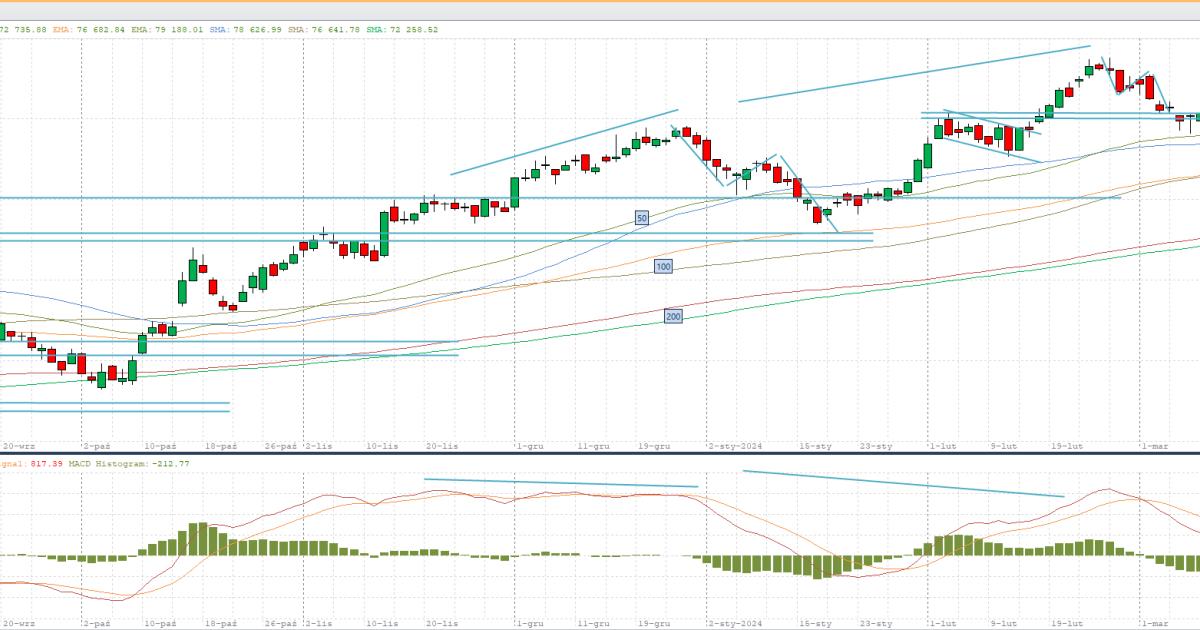Click the divider between price and MACD panels
Image resolution: width=1200 pixels, height=630 pixels.
click(x=600, y=456)
